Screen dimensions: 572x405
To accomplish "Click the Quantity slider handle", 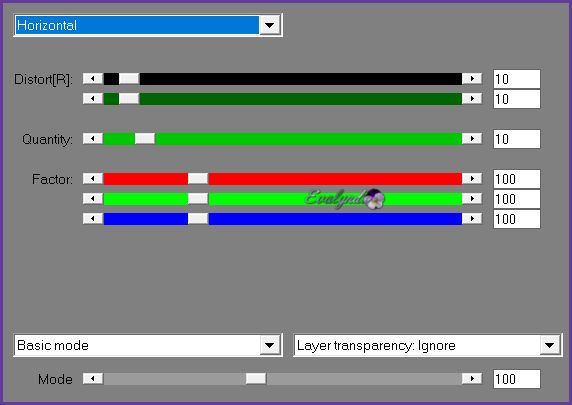I will (x=145, y=139).
